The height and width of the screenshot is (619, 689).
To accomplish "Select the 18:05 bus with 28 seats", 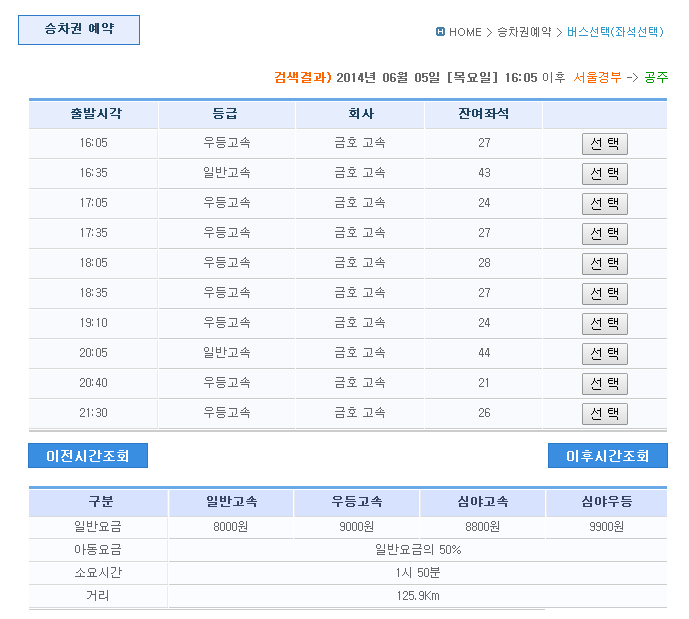I will click(605, 264).
